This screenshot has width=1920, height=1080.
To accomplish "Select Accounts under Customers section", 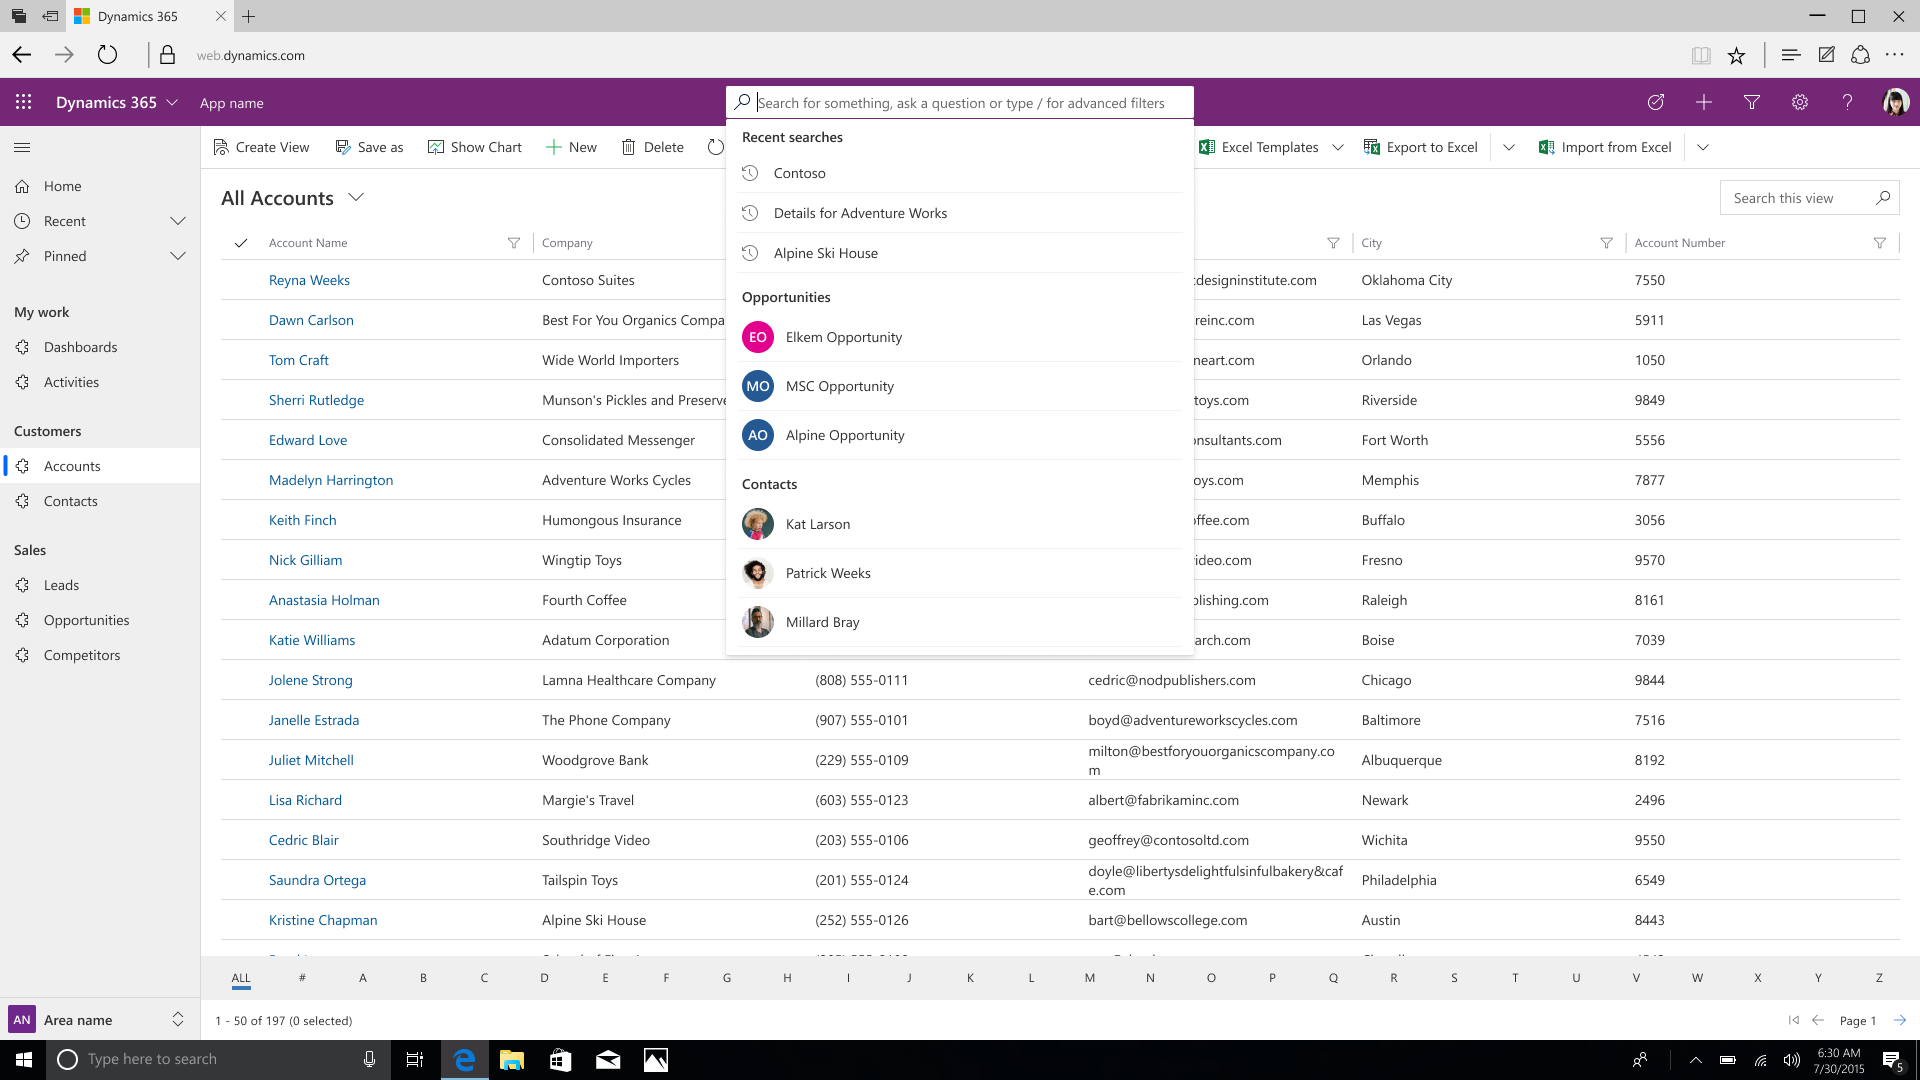I will click(73, 464).
